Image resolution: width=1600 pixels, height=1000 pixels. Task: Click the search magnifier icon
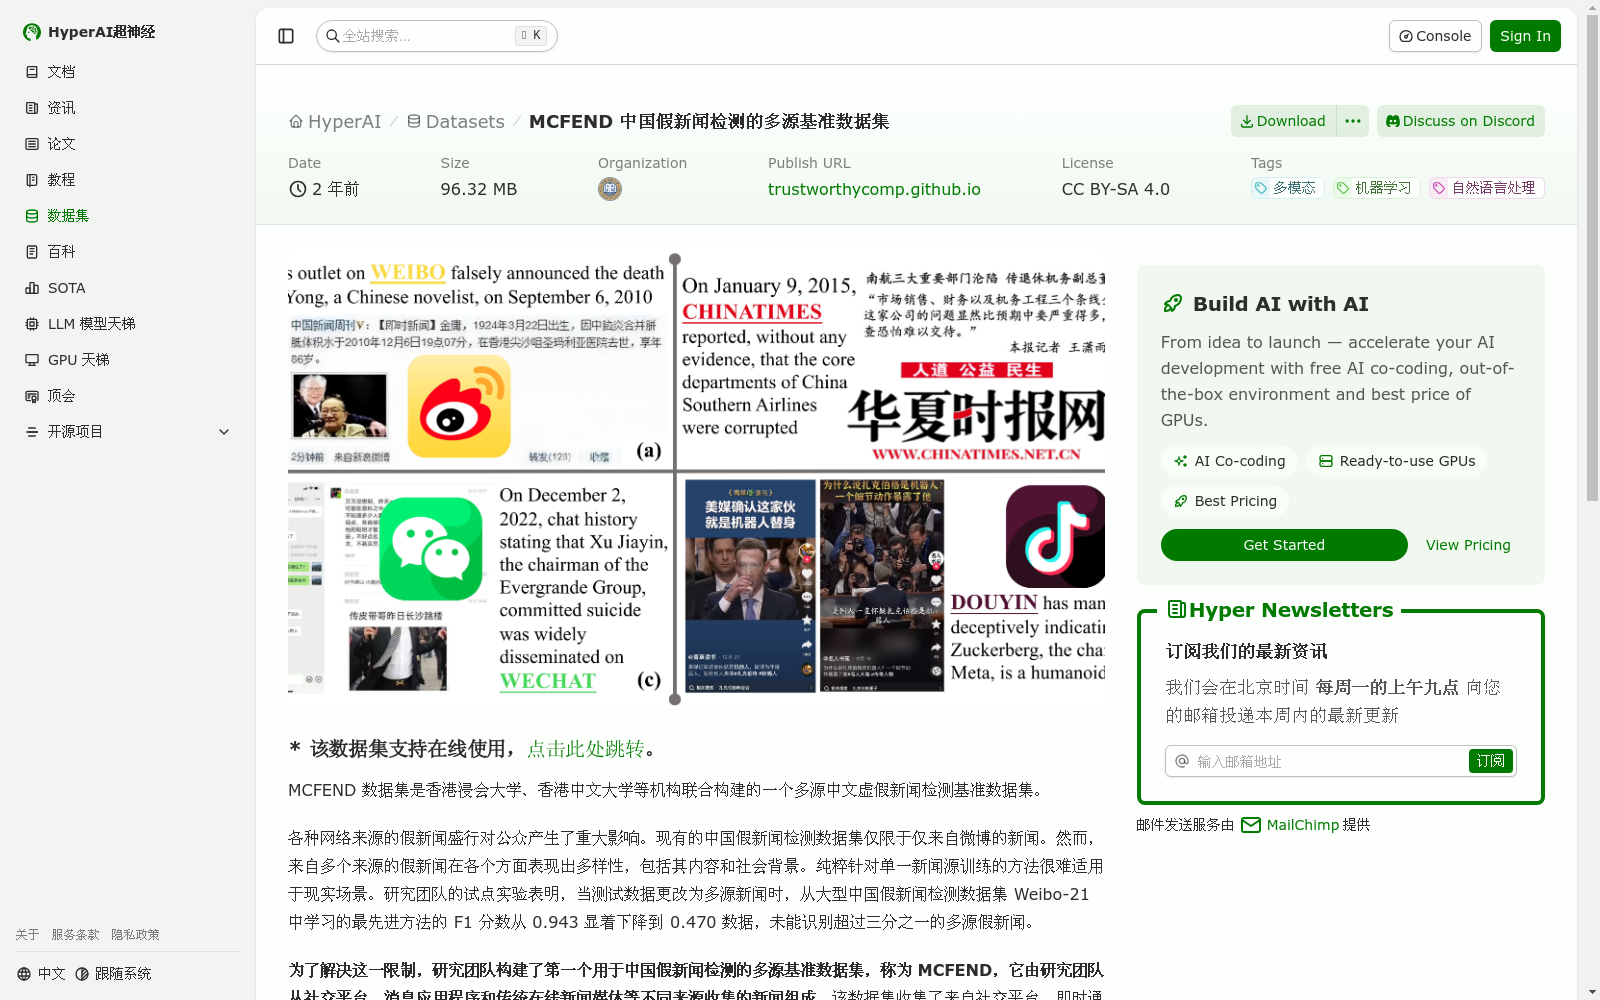coord(333,36)
